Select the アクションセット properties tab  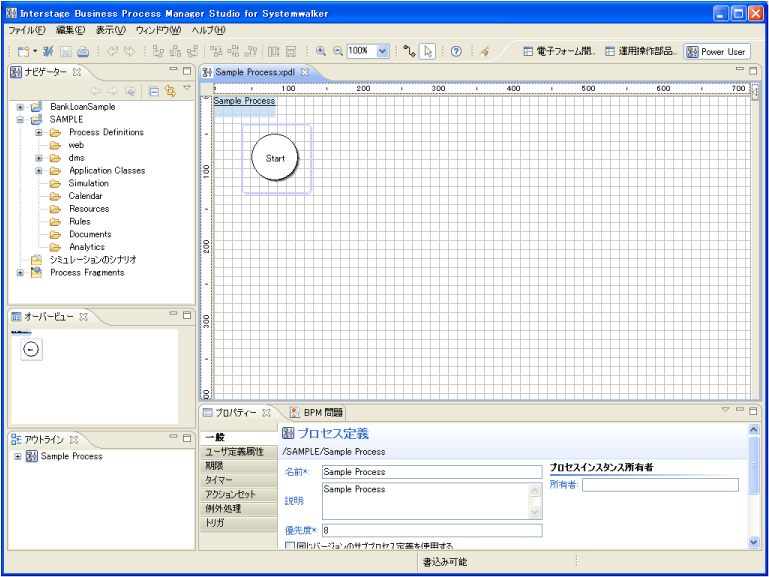(238, 494)
